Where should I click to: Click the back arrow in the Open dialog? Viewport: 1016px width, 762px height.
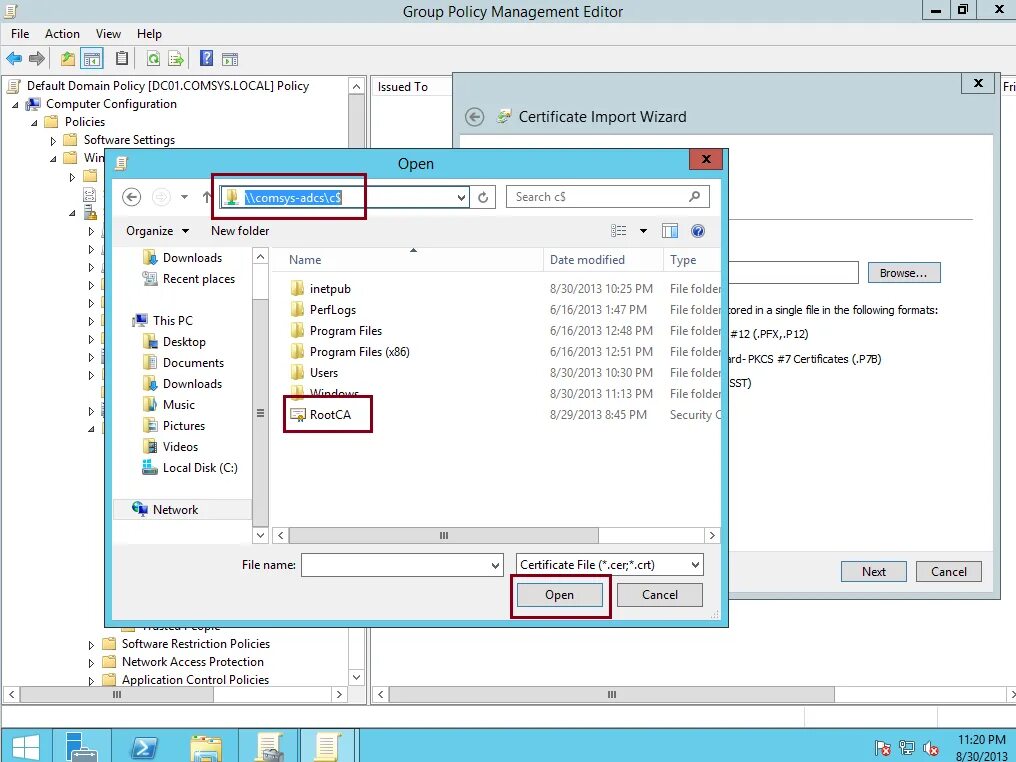tap(132, 197)
